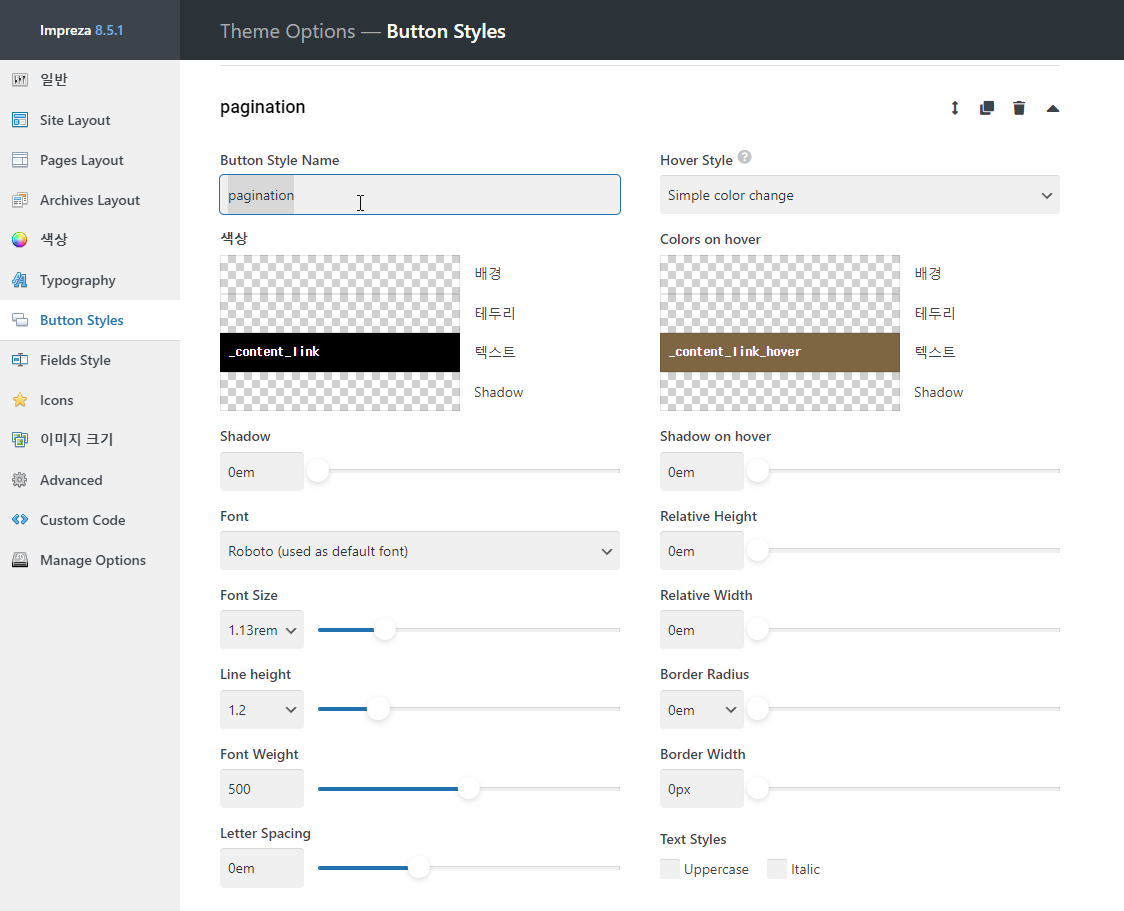
Task: Click the Fields Style sidebar icon
Action: [x=20, y=360]
